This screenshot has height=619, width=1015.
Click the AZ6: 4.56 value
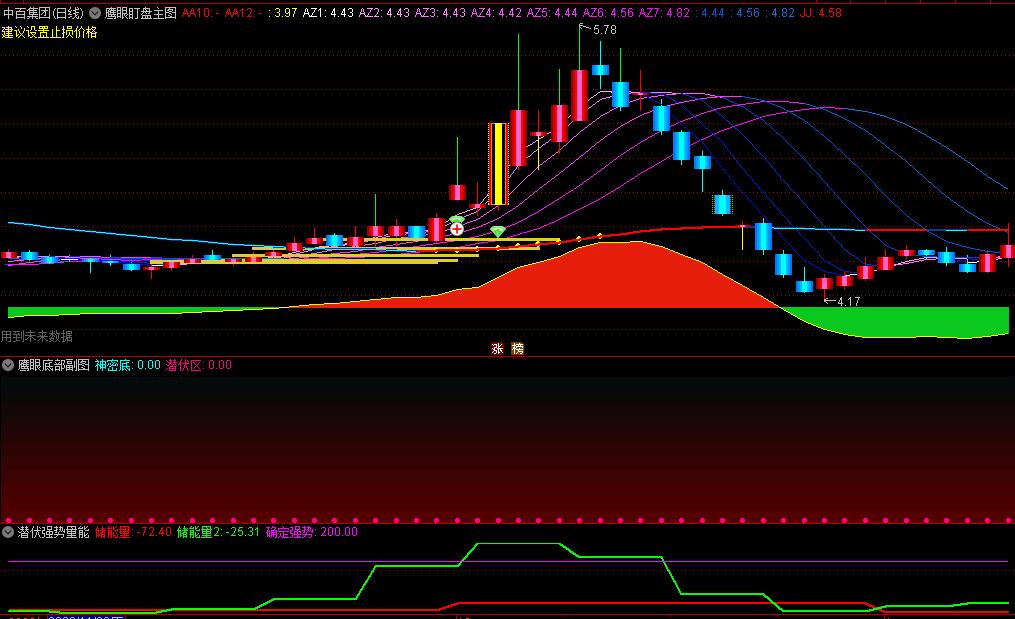(608, 13)
